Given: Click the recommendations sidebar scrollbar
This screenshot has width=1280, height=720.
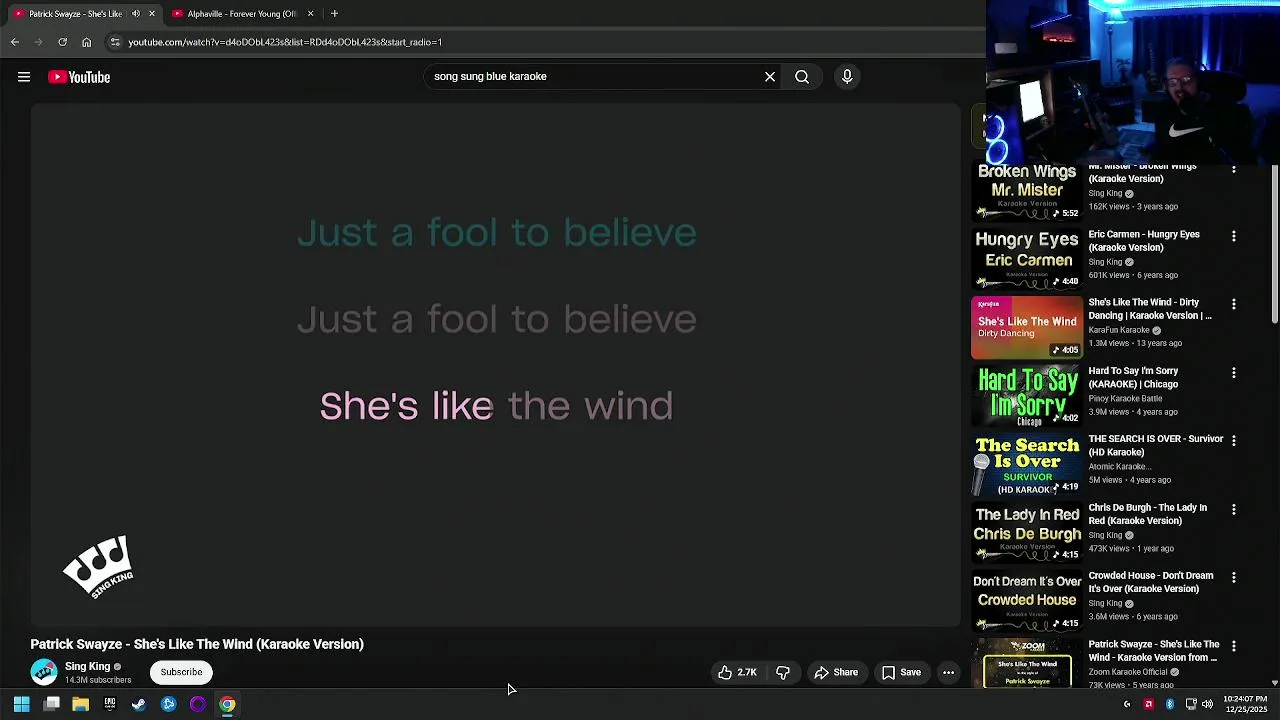Looking at the screenshot, I should pos(1274,245).
